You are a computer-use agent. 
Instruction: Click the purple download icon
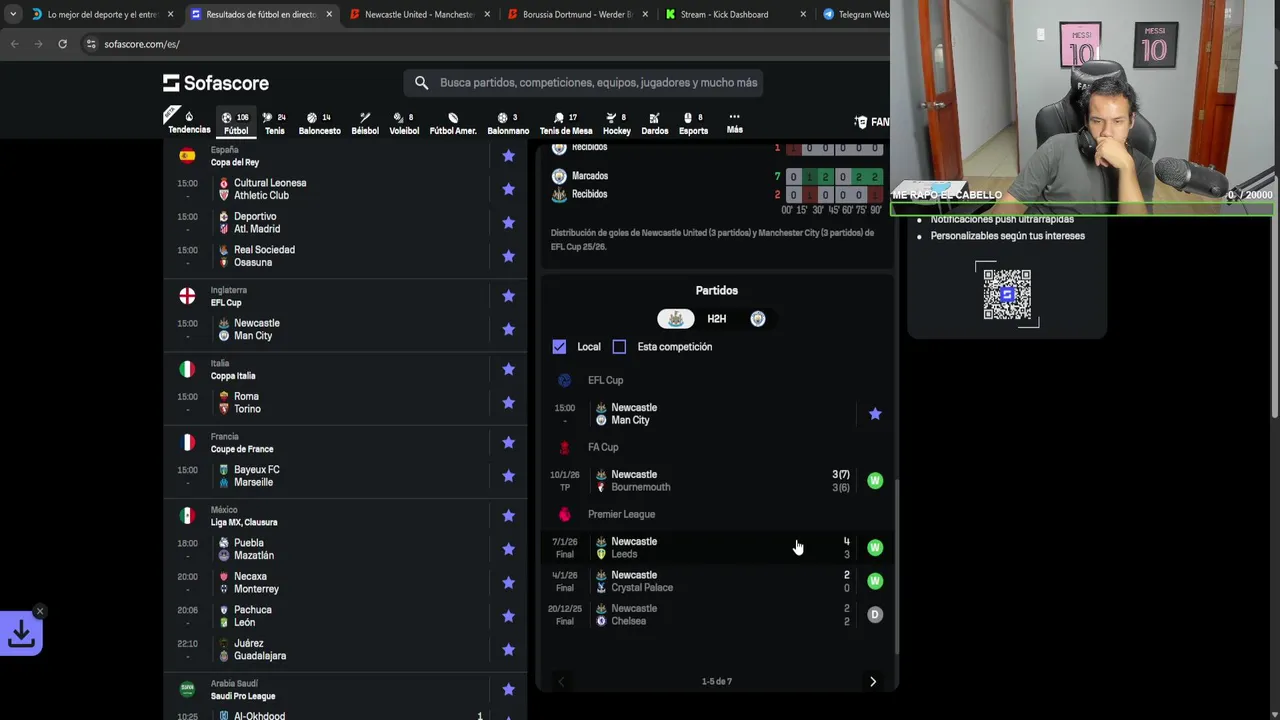(x=21, y=634)
